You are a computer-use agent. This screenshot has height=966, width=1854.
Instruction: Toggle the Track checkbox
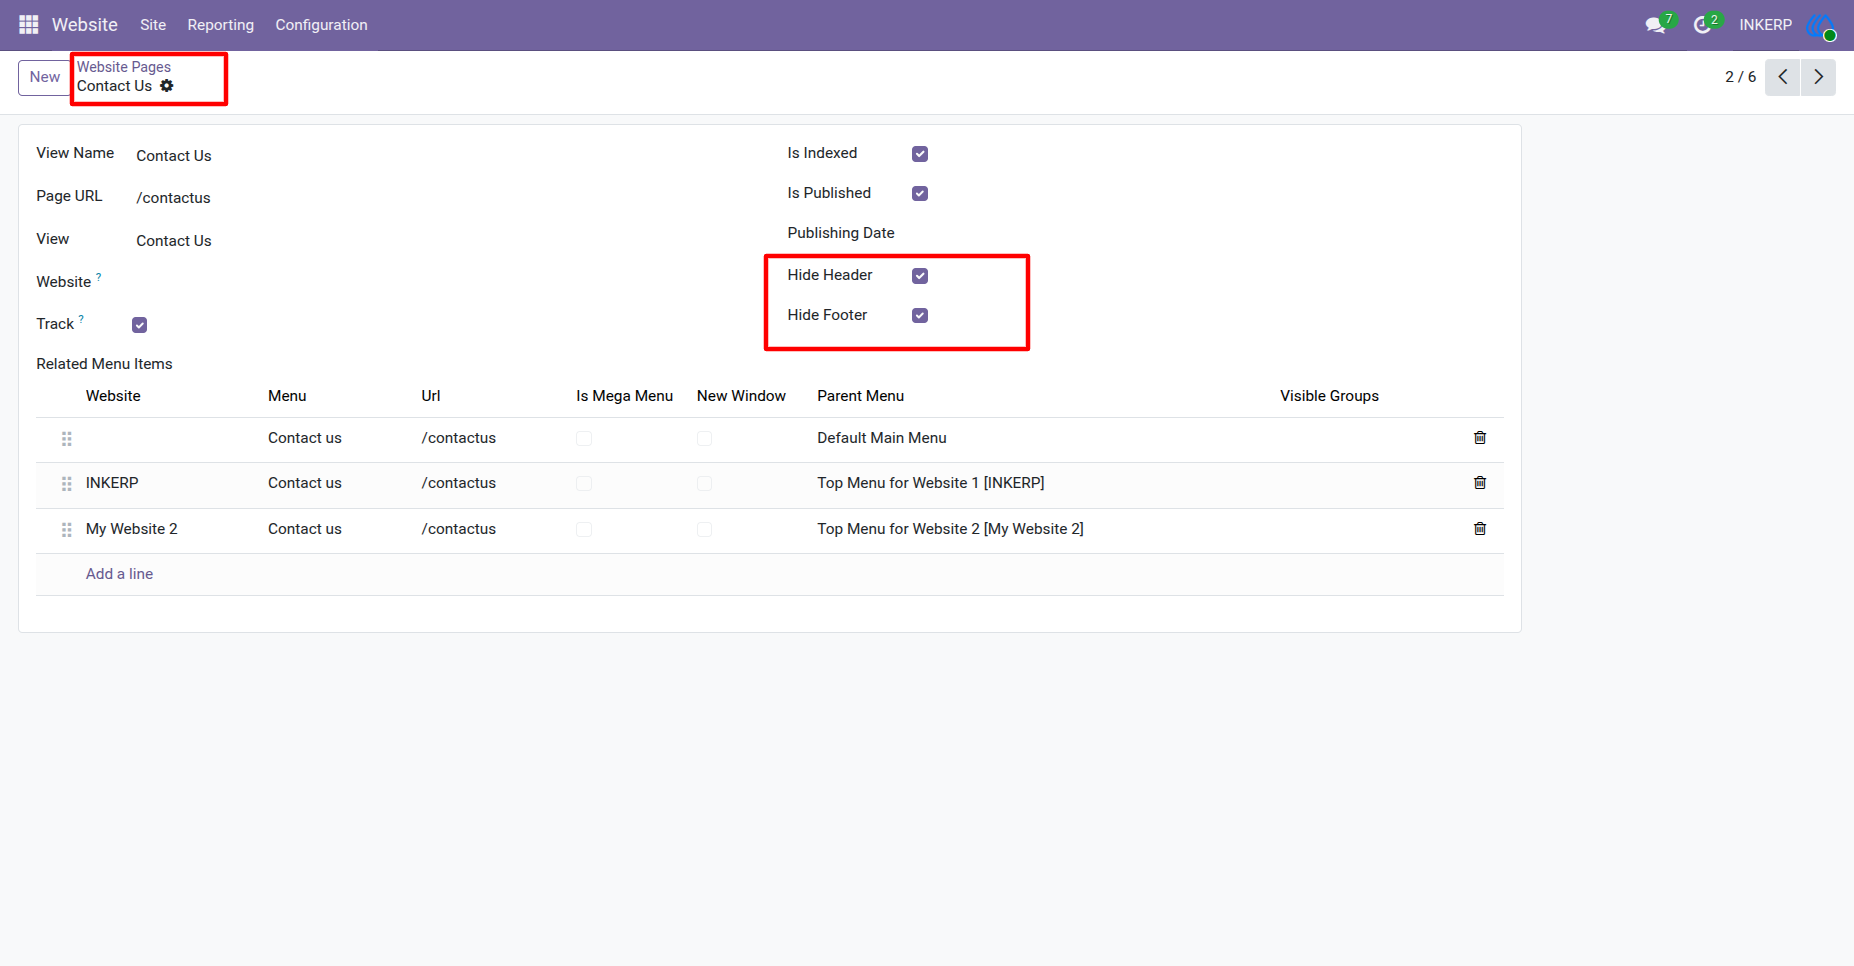tap(140, 325)
